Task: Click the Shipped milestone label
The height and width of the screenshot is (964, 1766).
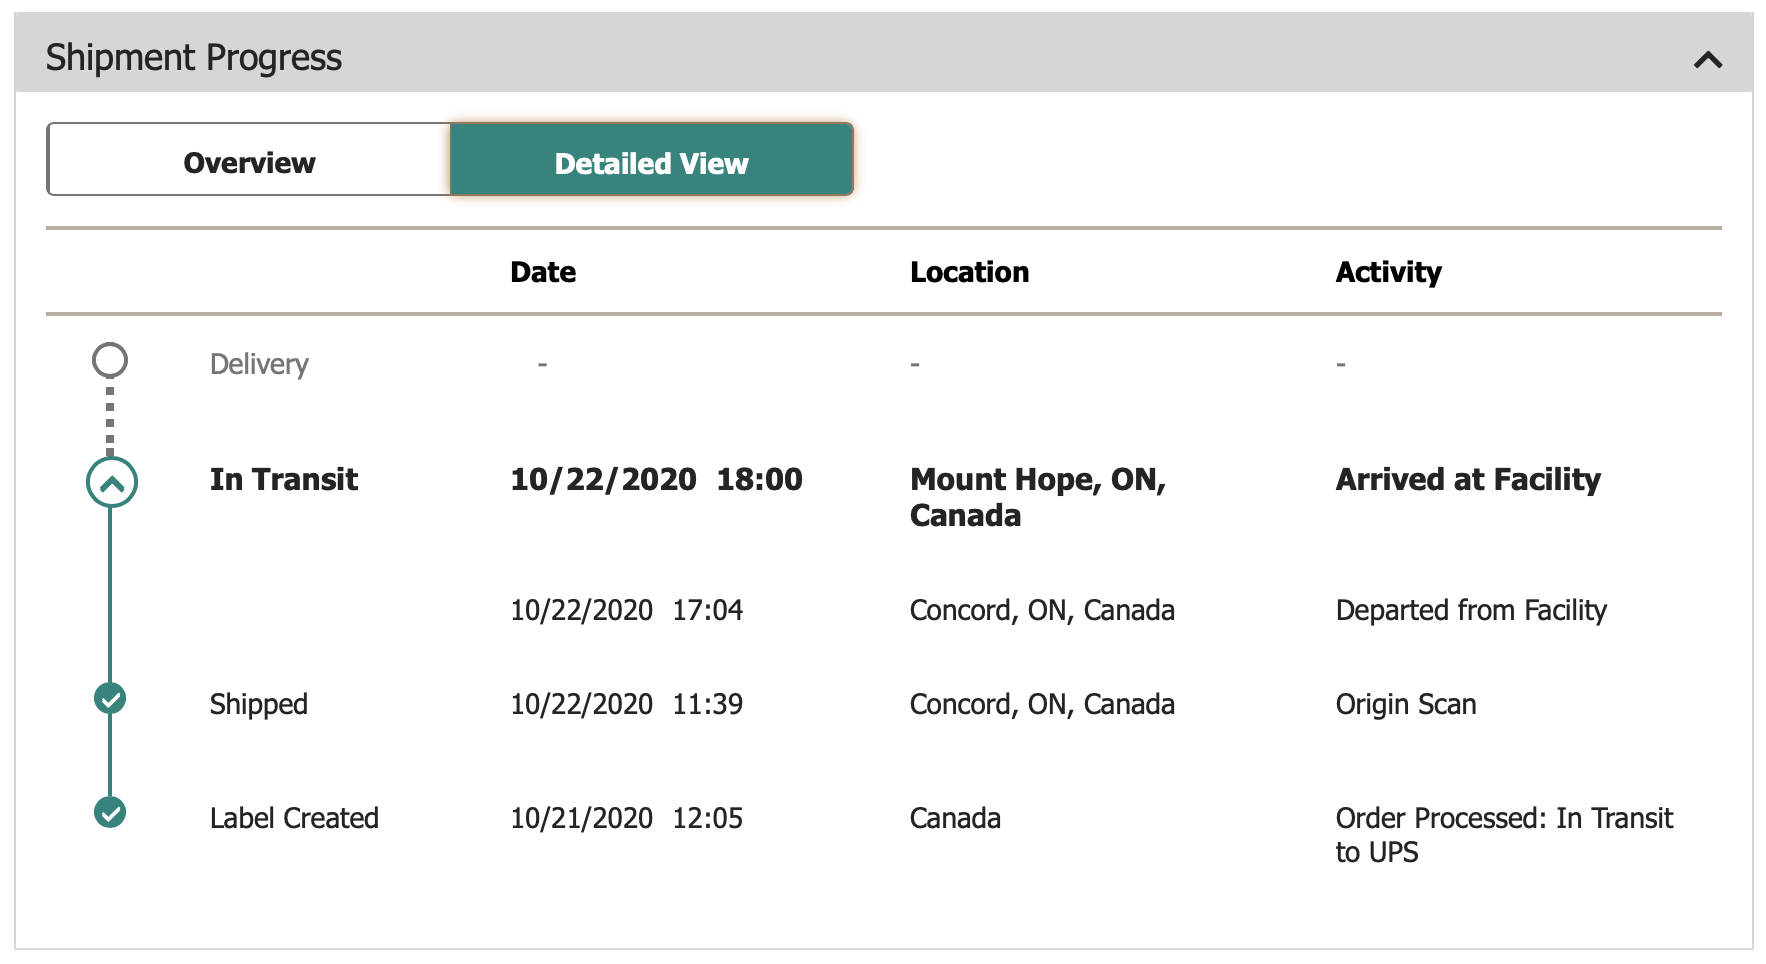Action: (x=259, y=704)
